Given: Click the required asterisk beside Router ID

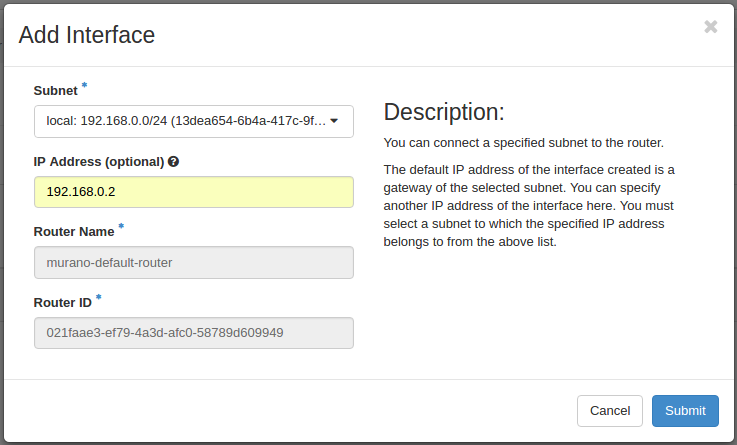Looking at the screenshot, I should [98, 298].
